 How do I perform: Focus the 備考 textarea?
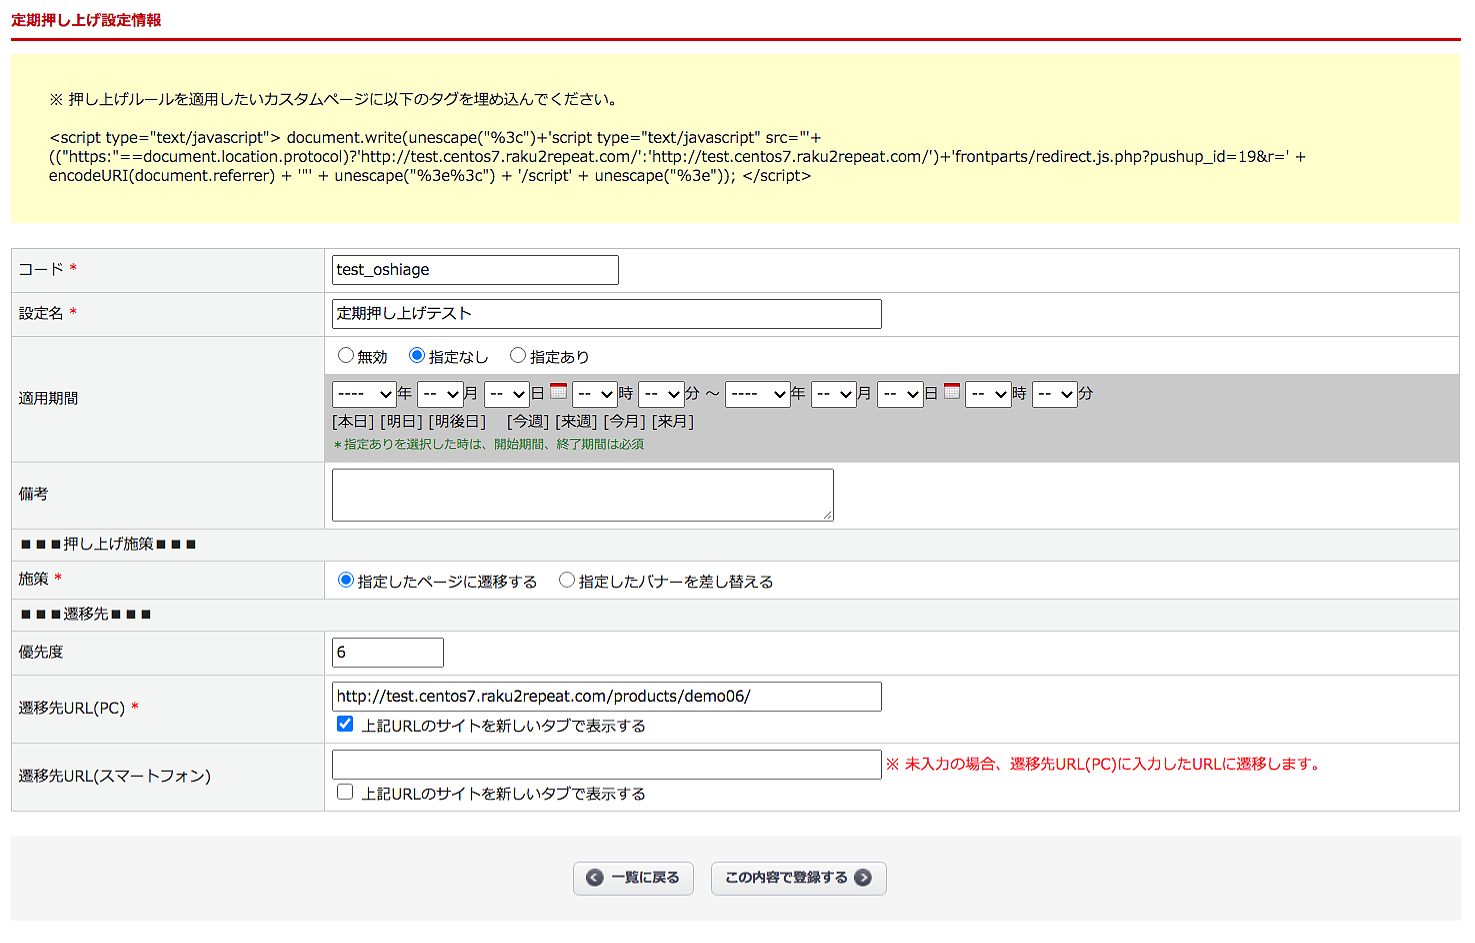coord(582,495)
